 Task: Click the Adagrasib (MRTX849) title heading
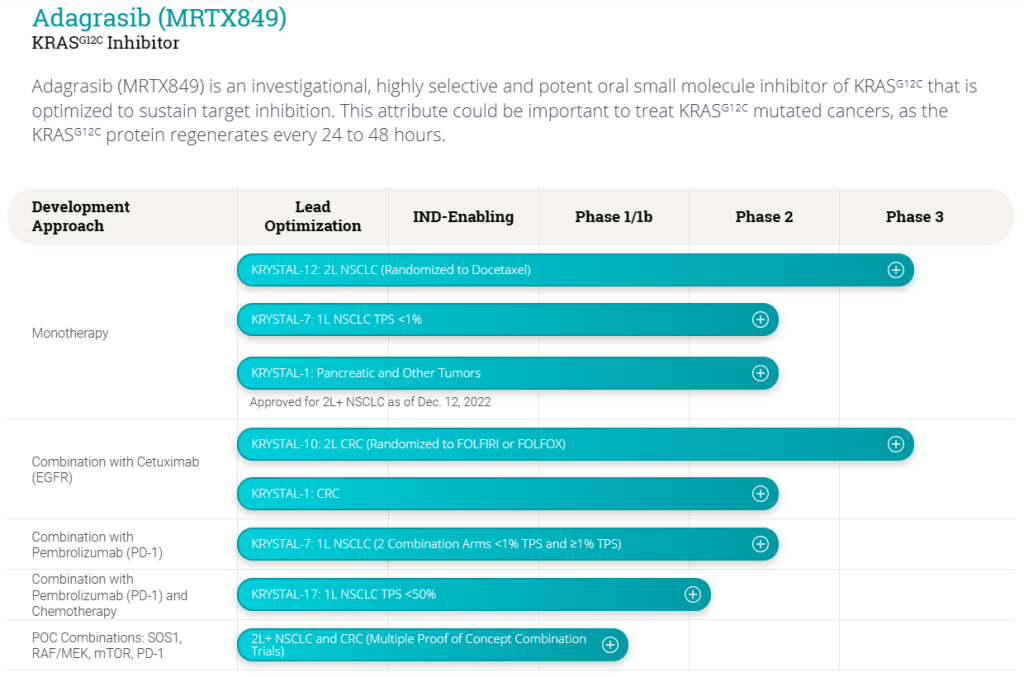point(159,18)
